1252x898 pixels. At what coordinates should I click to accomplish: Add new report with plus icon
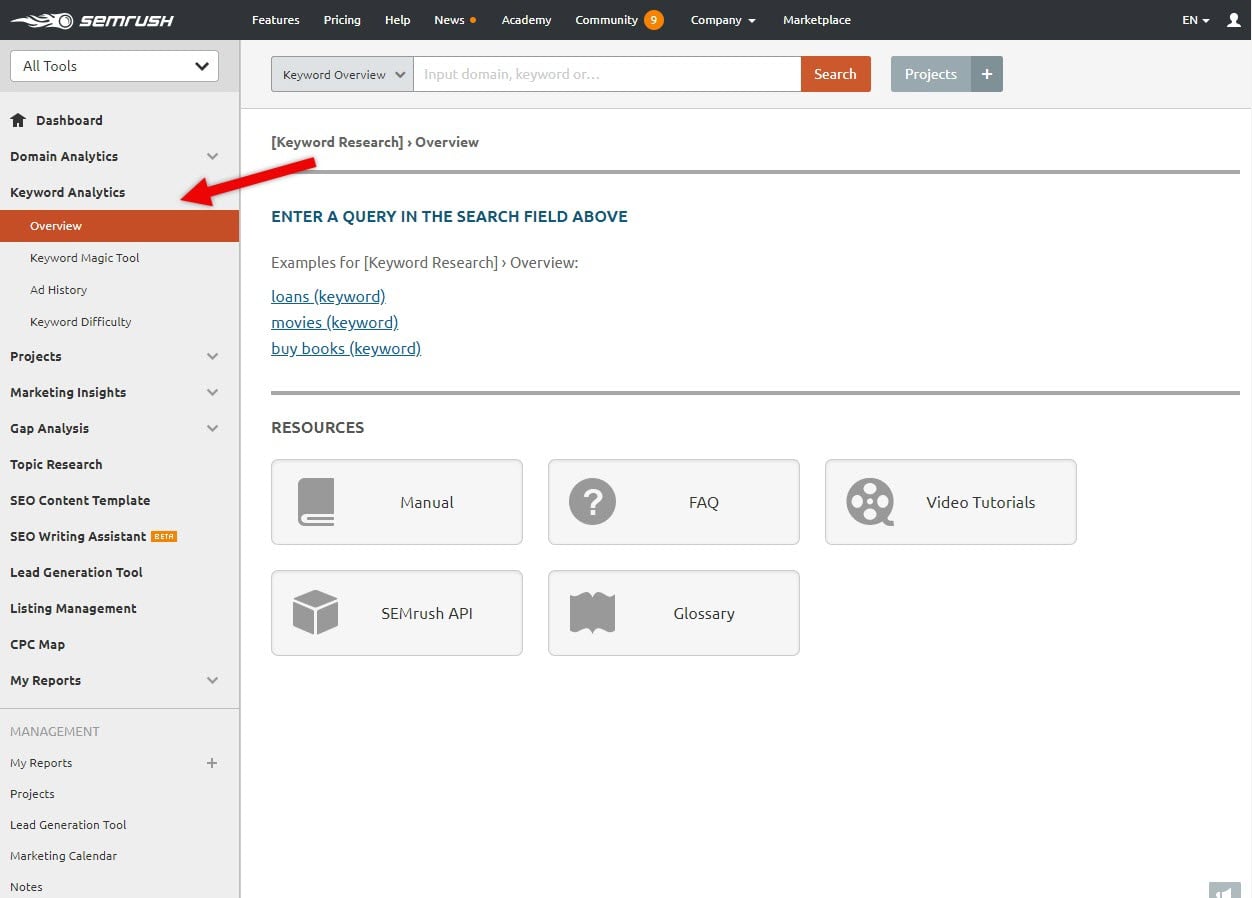pyautogui.click(x=211, y=763)
